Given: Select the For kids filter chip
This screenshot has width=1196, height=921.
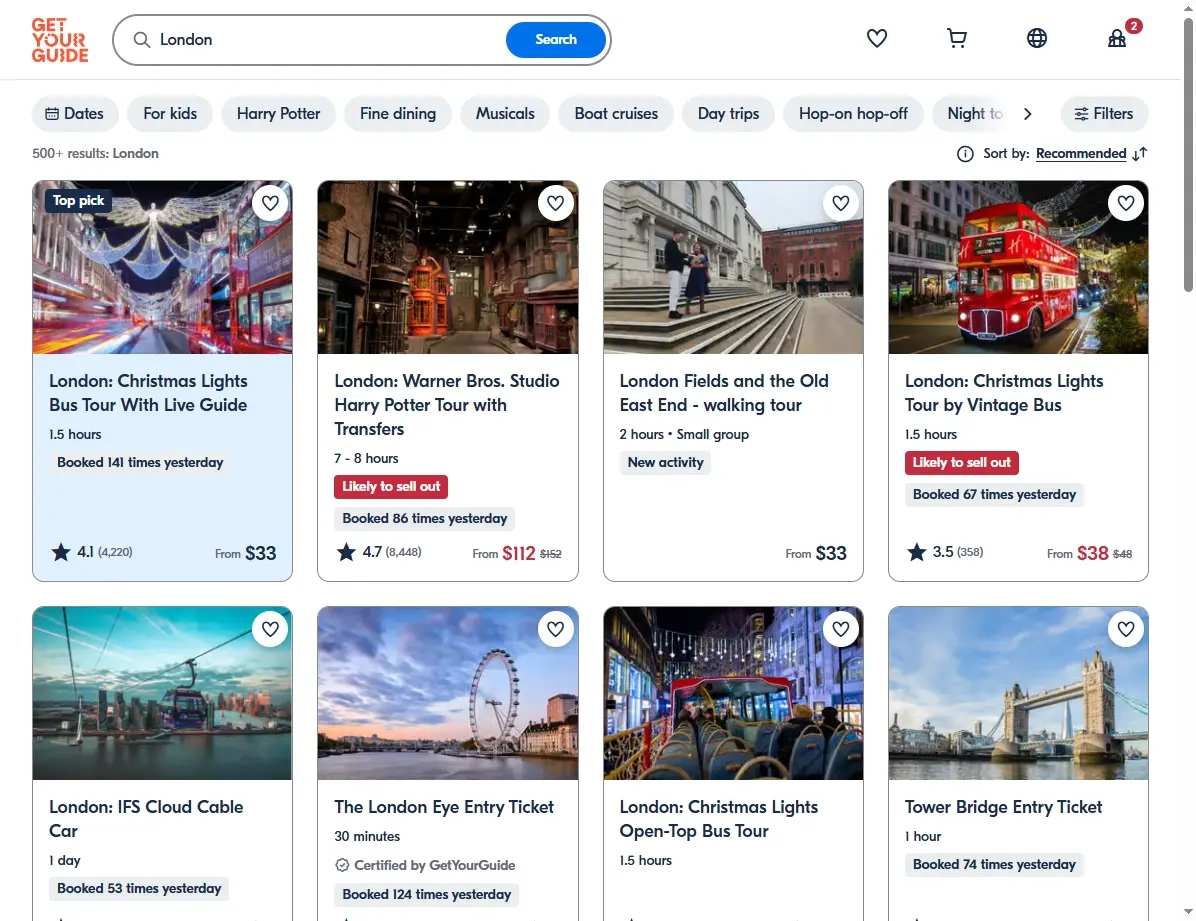Looking at the screenshot, I should tap(170, 114).
